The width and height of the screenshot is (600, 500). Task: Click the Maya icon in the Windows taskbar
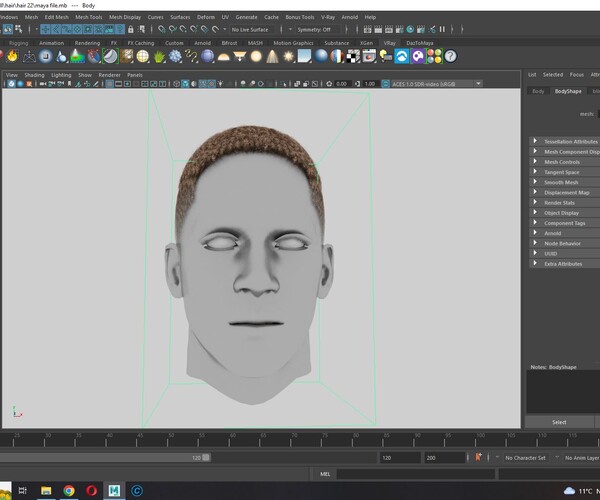point(114,490)
